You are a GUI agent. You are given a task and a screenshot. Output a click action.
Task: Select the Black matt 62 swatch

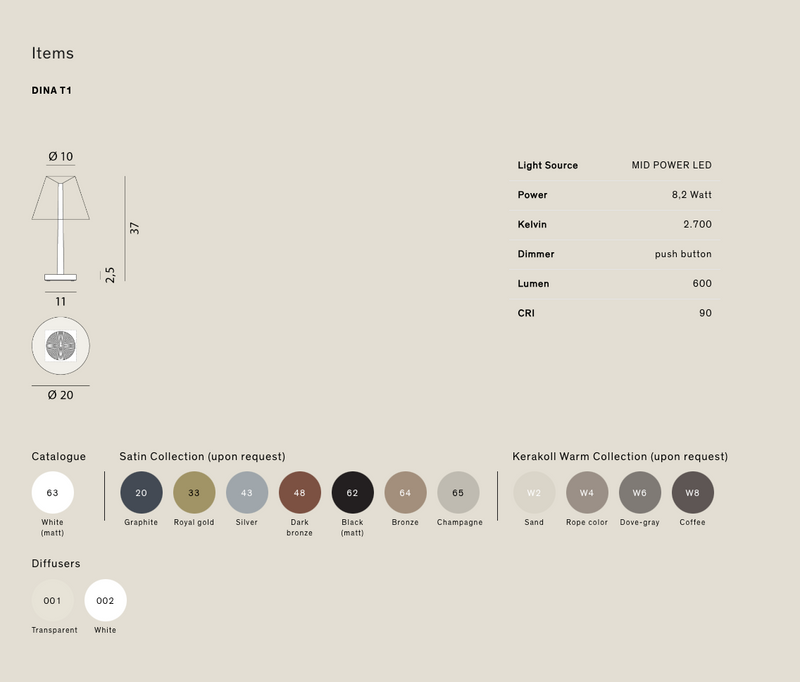(352, 493)
